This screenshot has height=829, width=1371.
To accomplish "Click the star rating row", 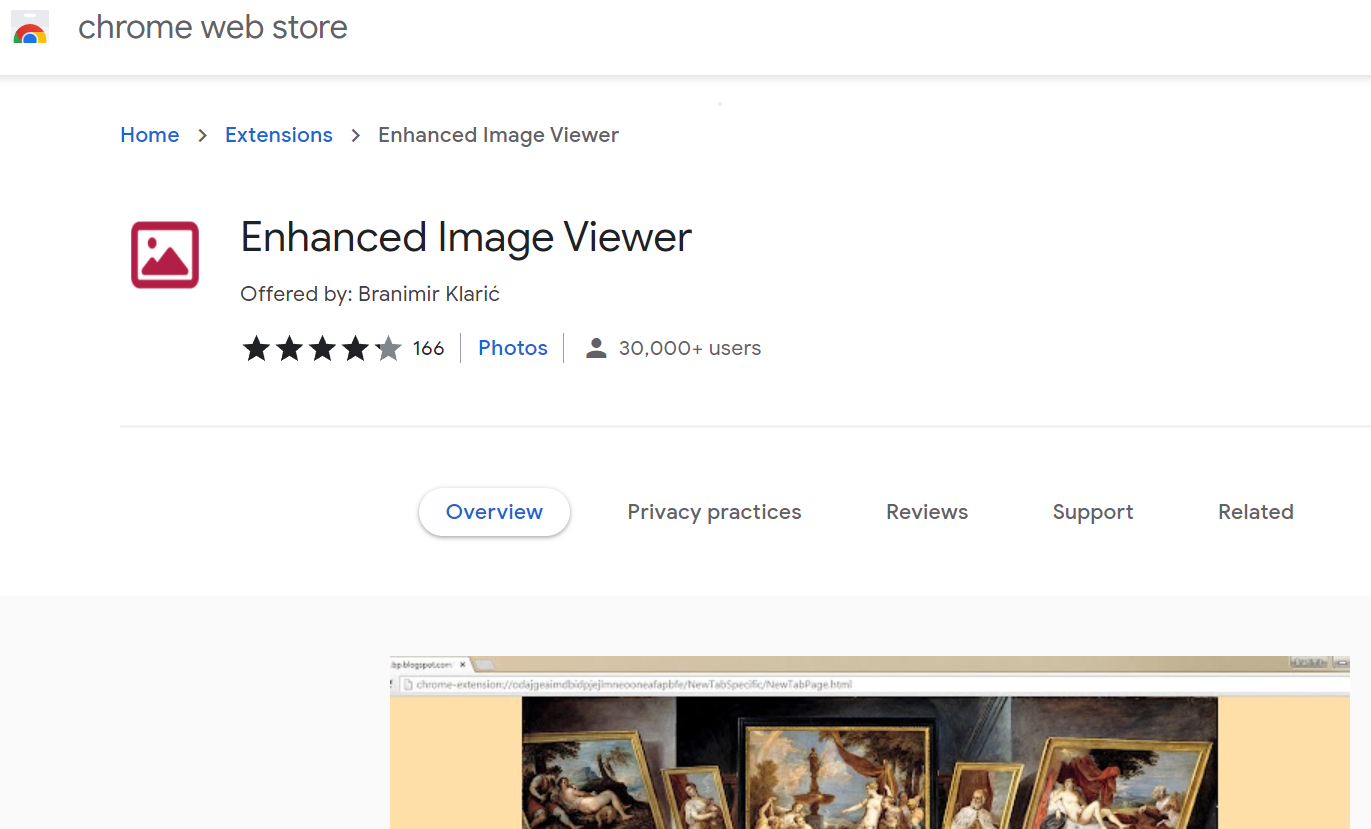I will click(x=321, y=348).
